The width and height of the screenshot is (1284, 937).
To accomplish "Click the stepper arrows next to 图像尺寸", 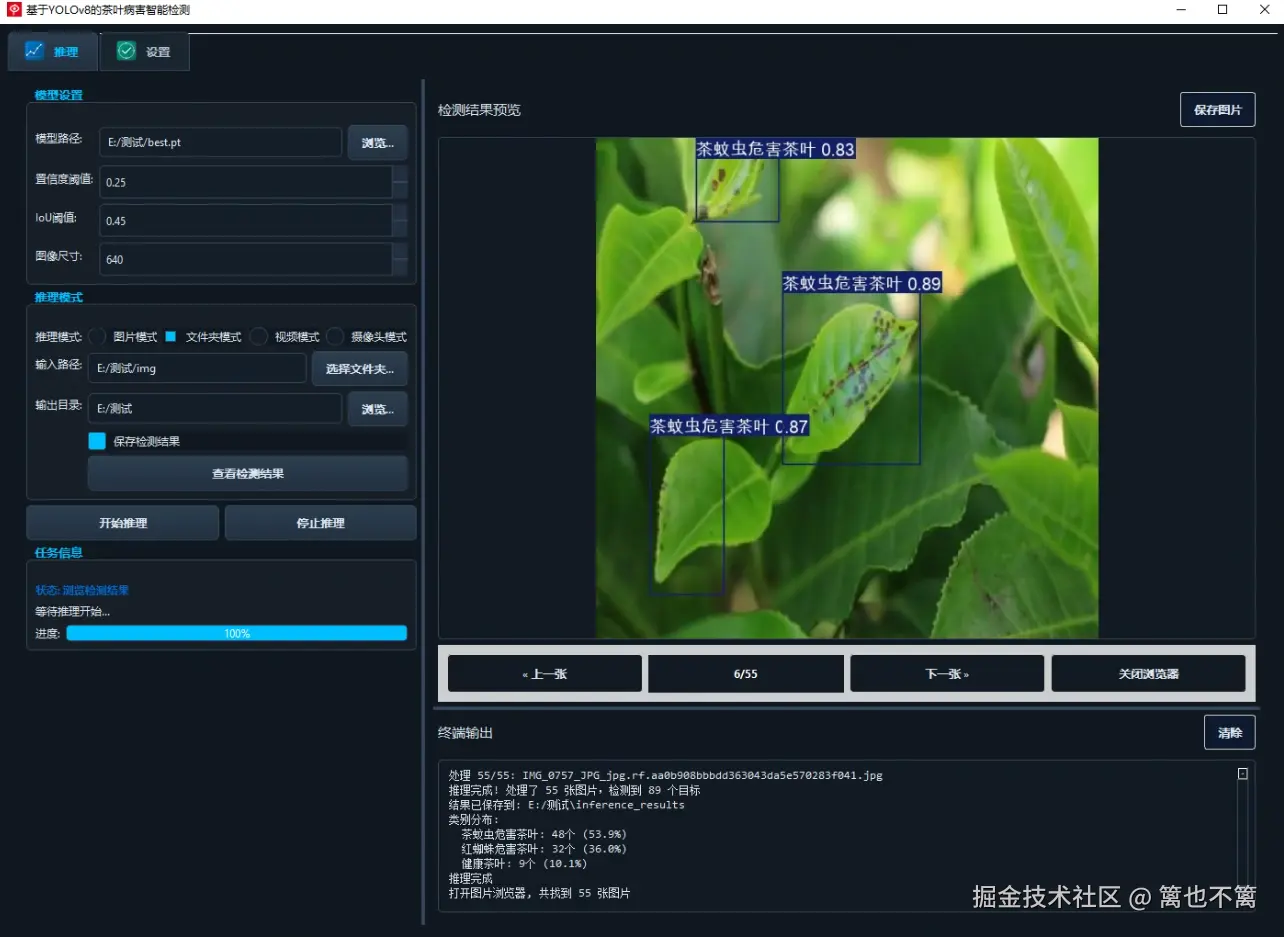I will click(x=400, y=260).
